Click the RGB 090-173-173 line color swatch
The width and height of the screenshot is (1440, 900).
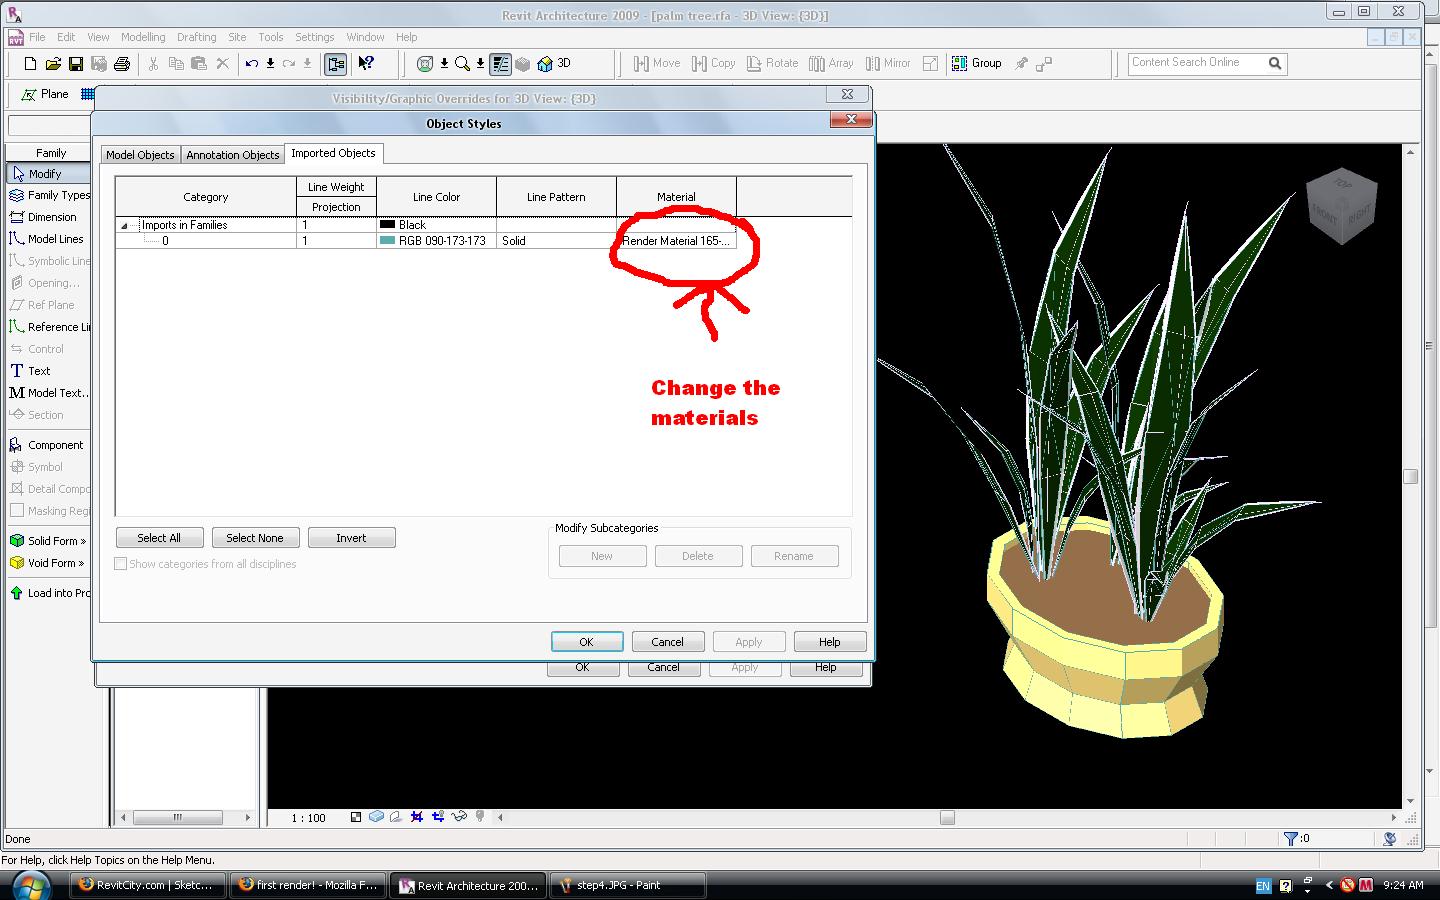pyautogui.click(x=387, y=241)
